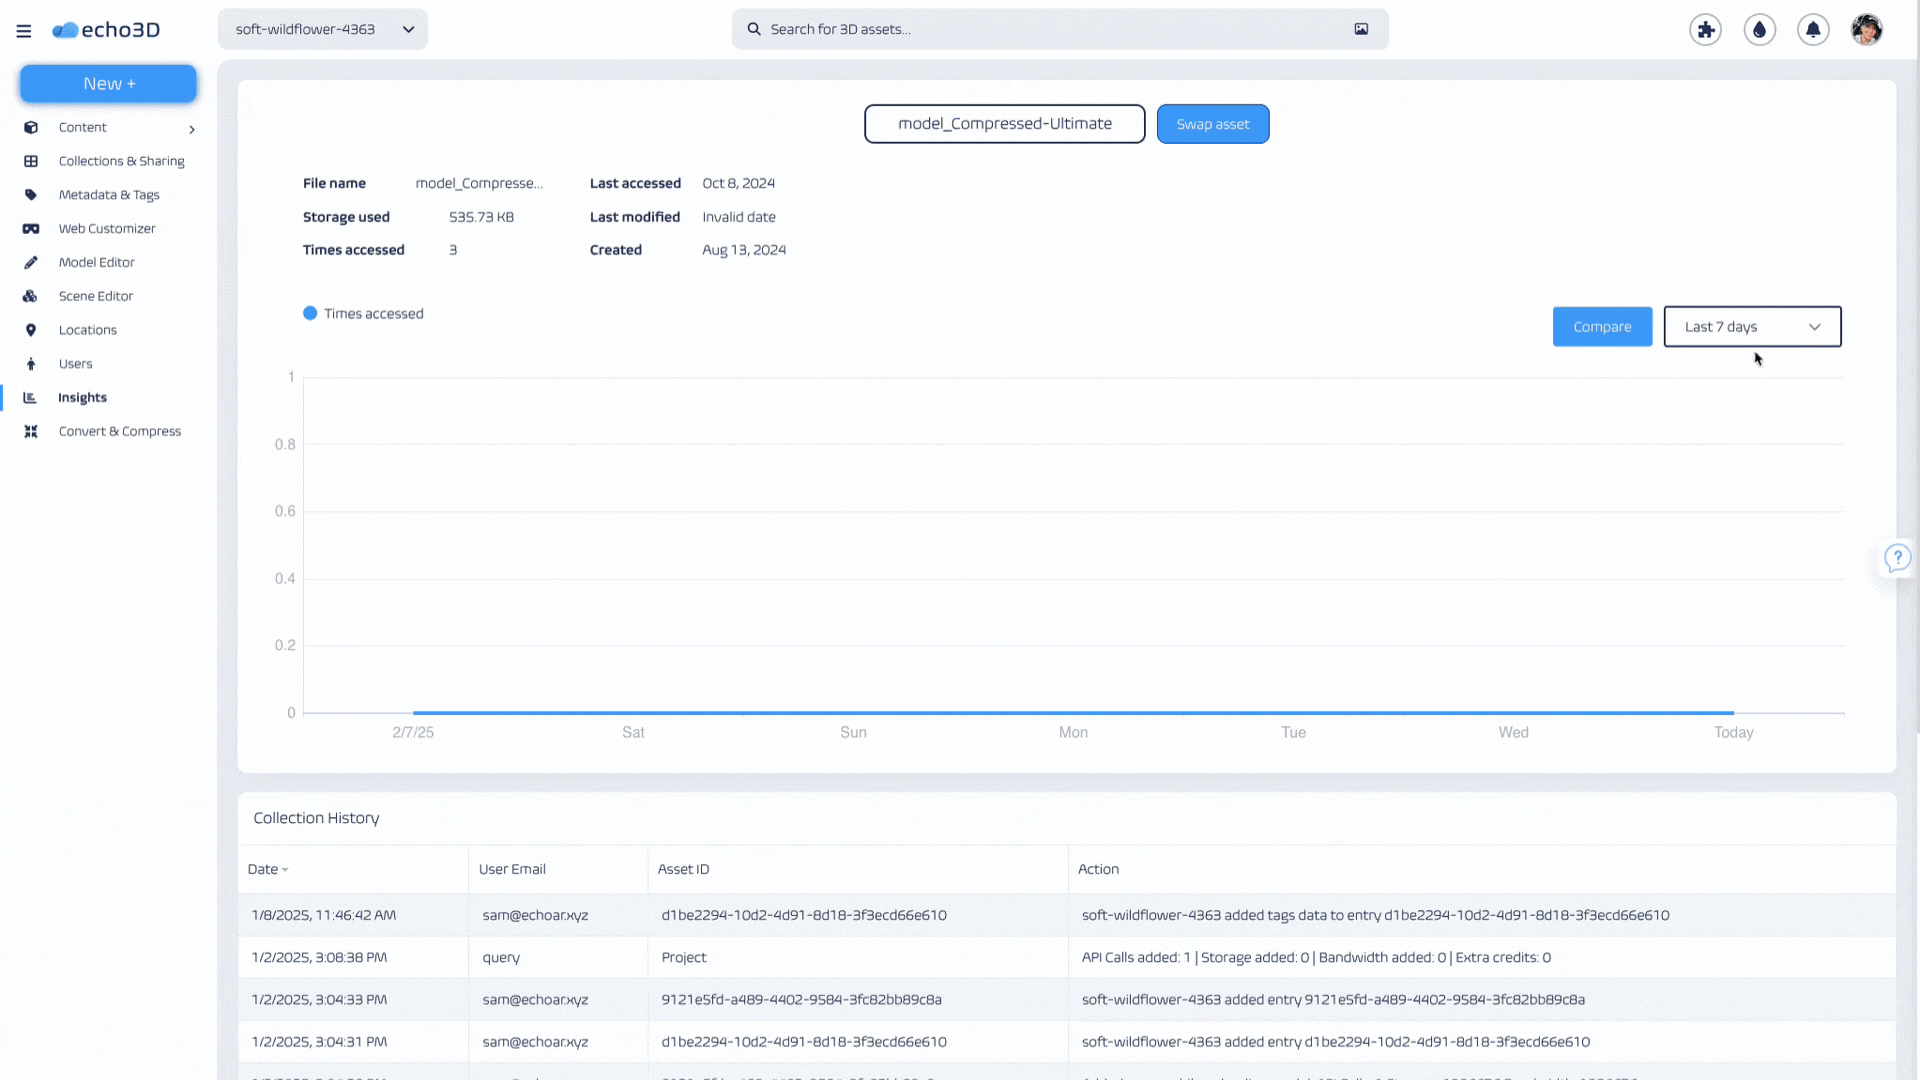Click the Convert & Compress sidebar icon
This screenshot has height=1080, width=1920.
click(x=32, y=431)
